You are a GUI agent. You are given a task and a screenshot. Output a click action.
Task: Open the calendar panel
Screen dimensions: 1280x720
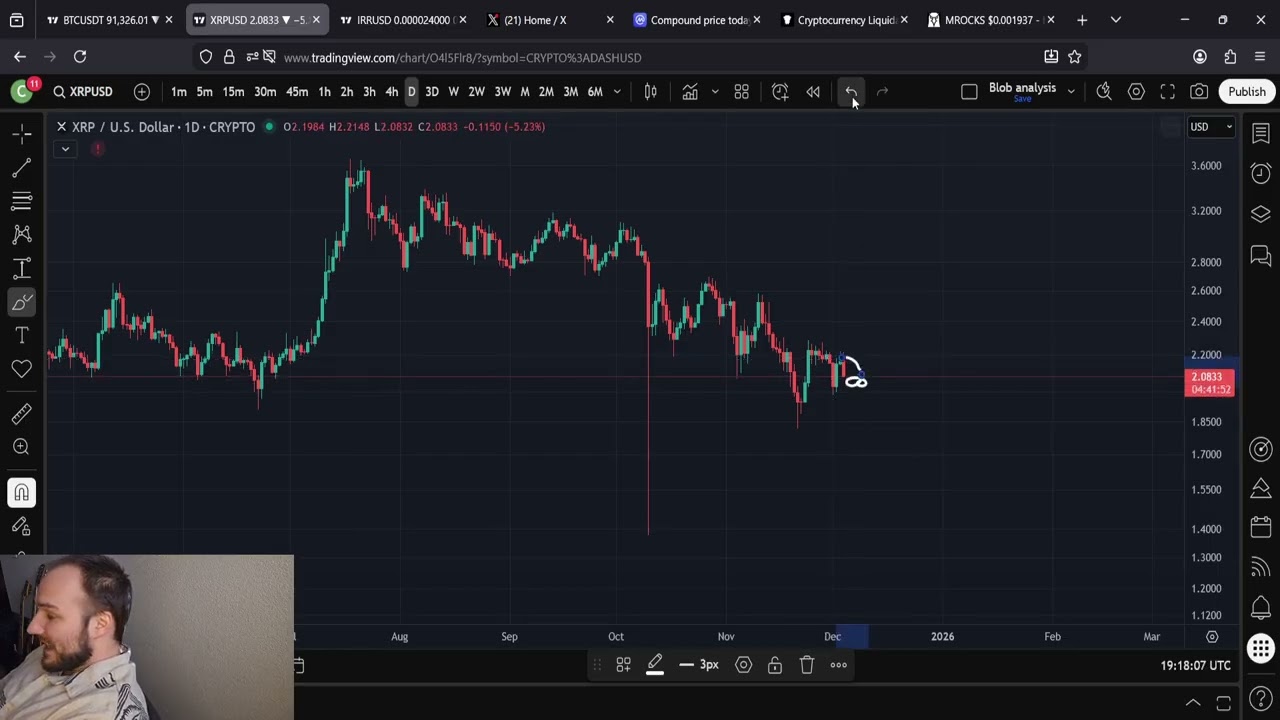(1260, 527)
